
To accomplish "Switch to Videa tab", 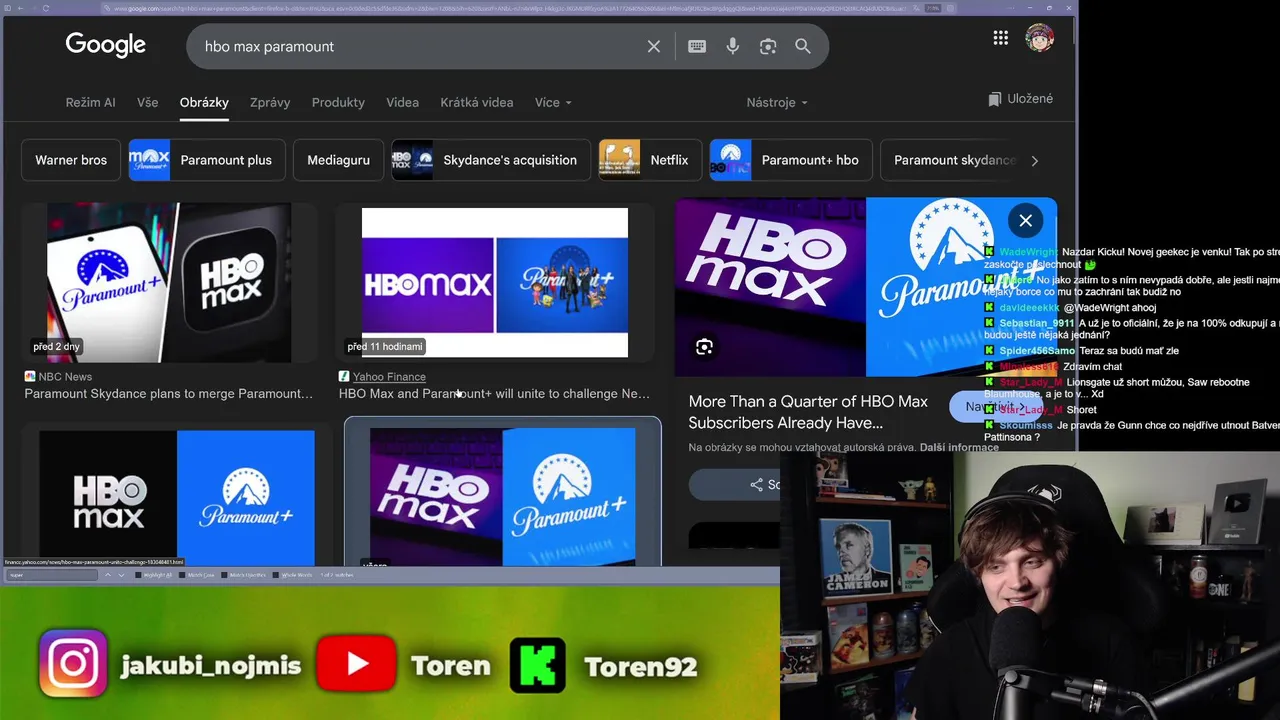I will tap(402, 102).
